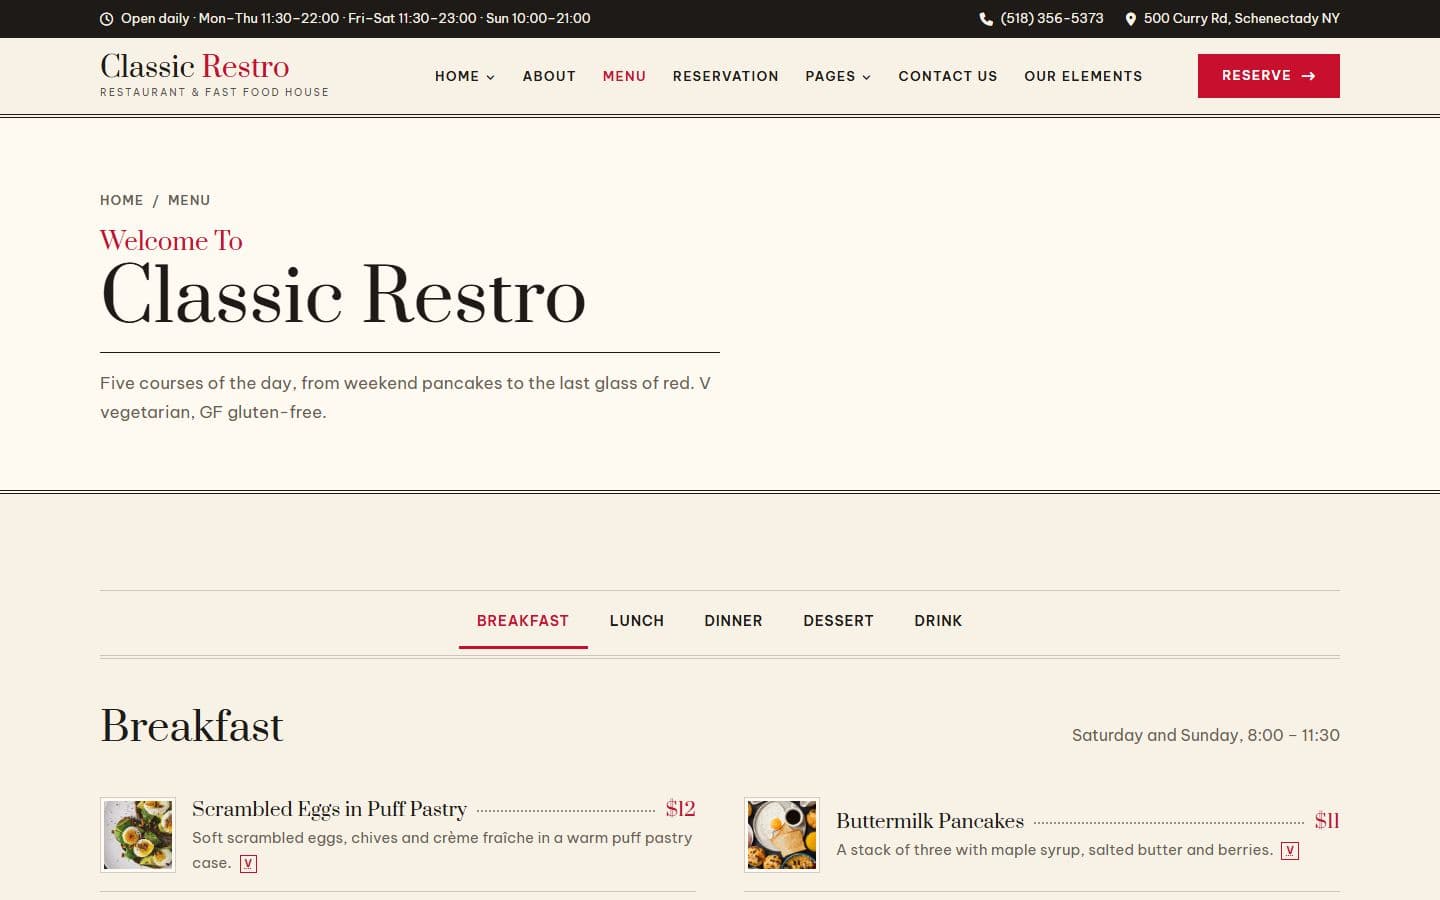This screenshot has height=900, width=1440.
Task: Click the $12 price
Action: (x=680, y=809)
